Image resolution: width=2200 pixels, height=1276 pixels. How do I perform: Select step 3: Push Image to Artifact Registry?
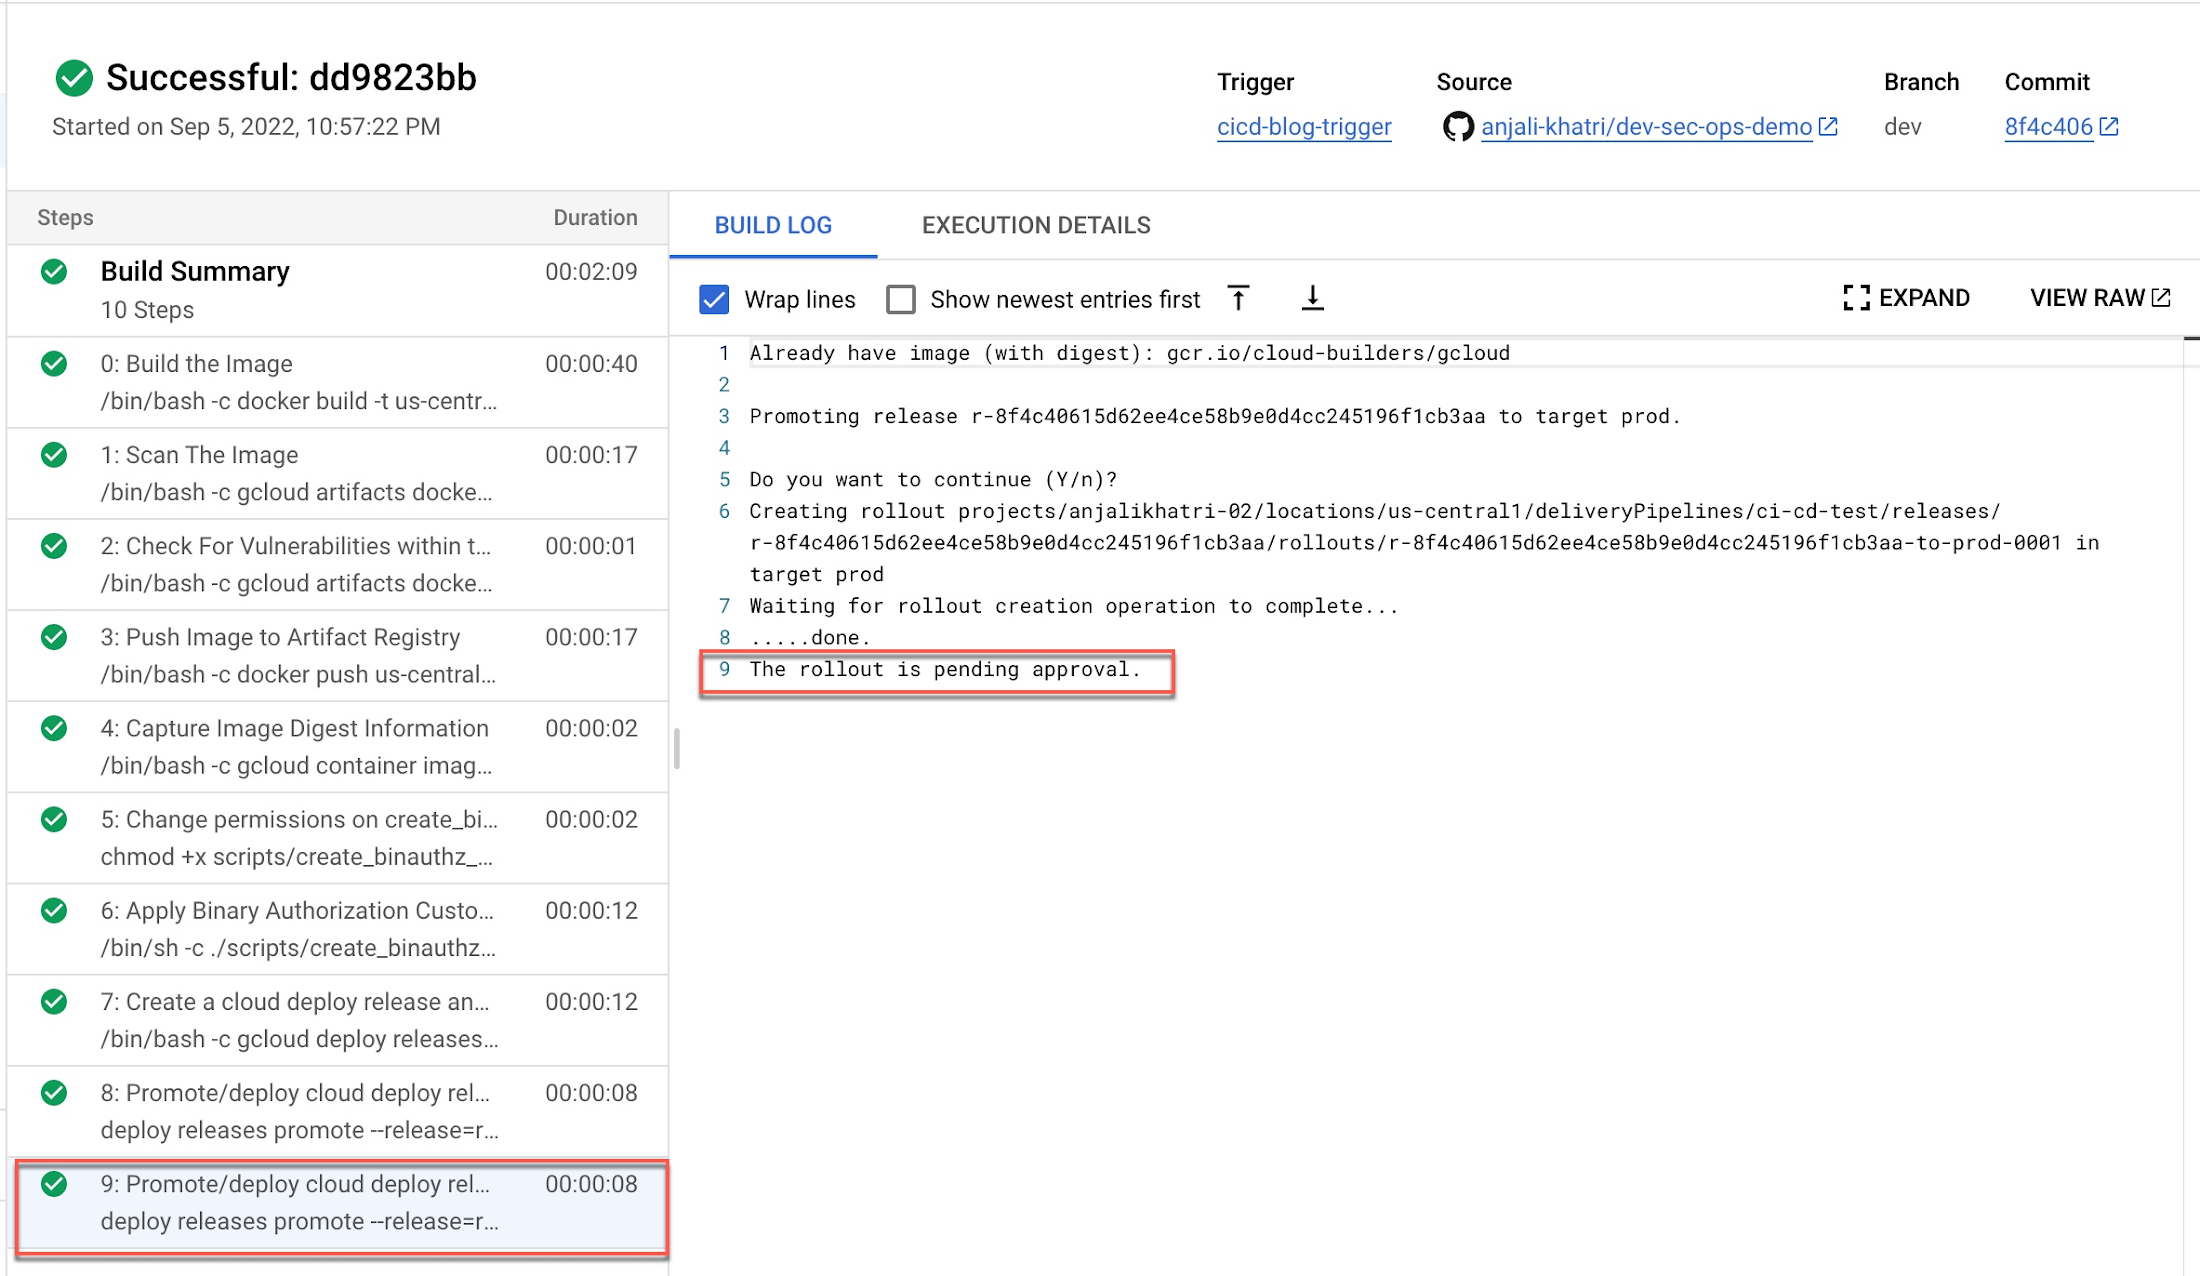coord(338,655)
